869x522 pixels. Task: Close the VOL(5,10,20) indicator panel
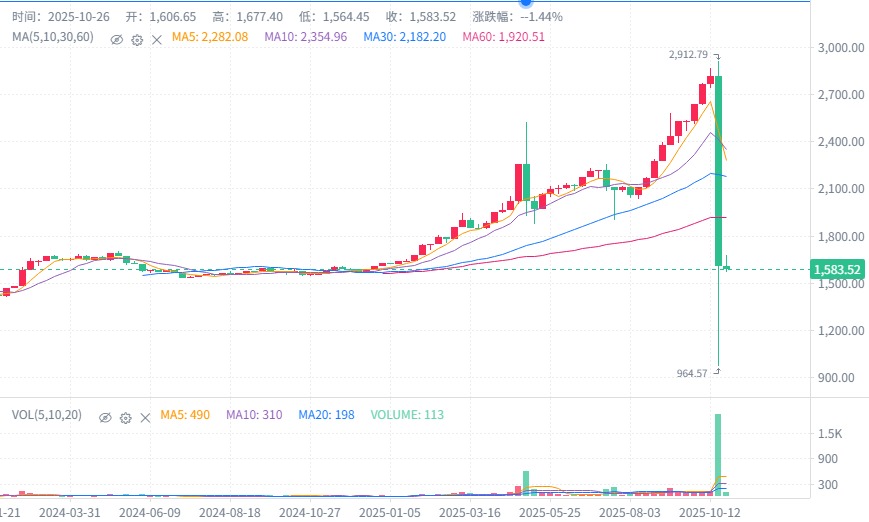click(145, 417)
